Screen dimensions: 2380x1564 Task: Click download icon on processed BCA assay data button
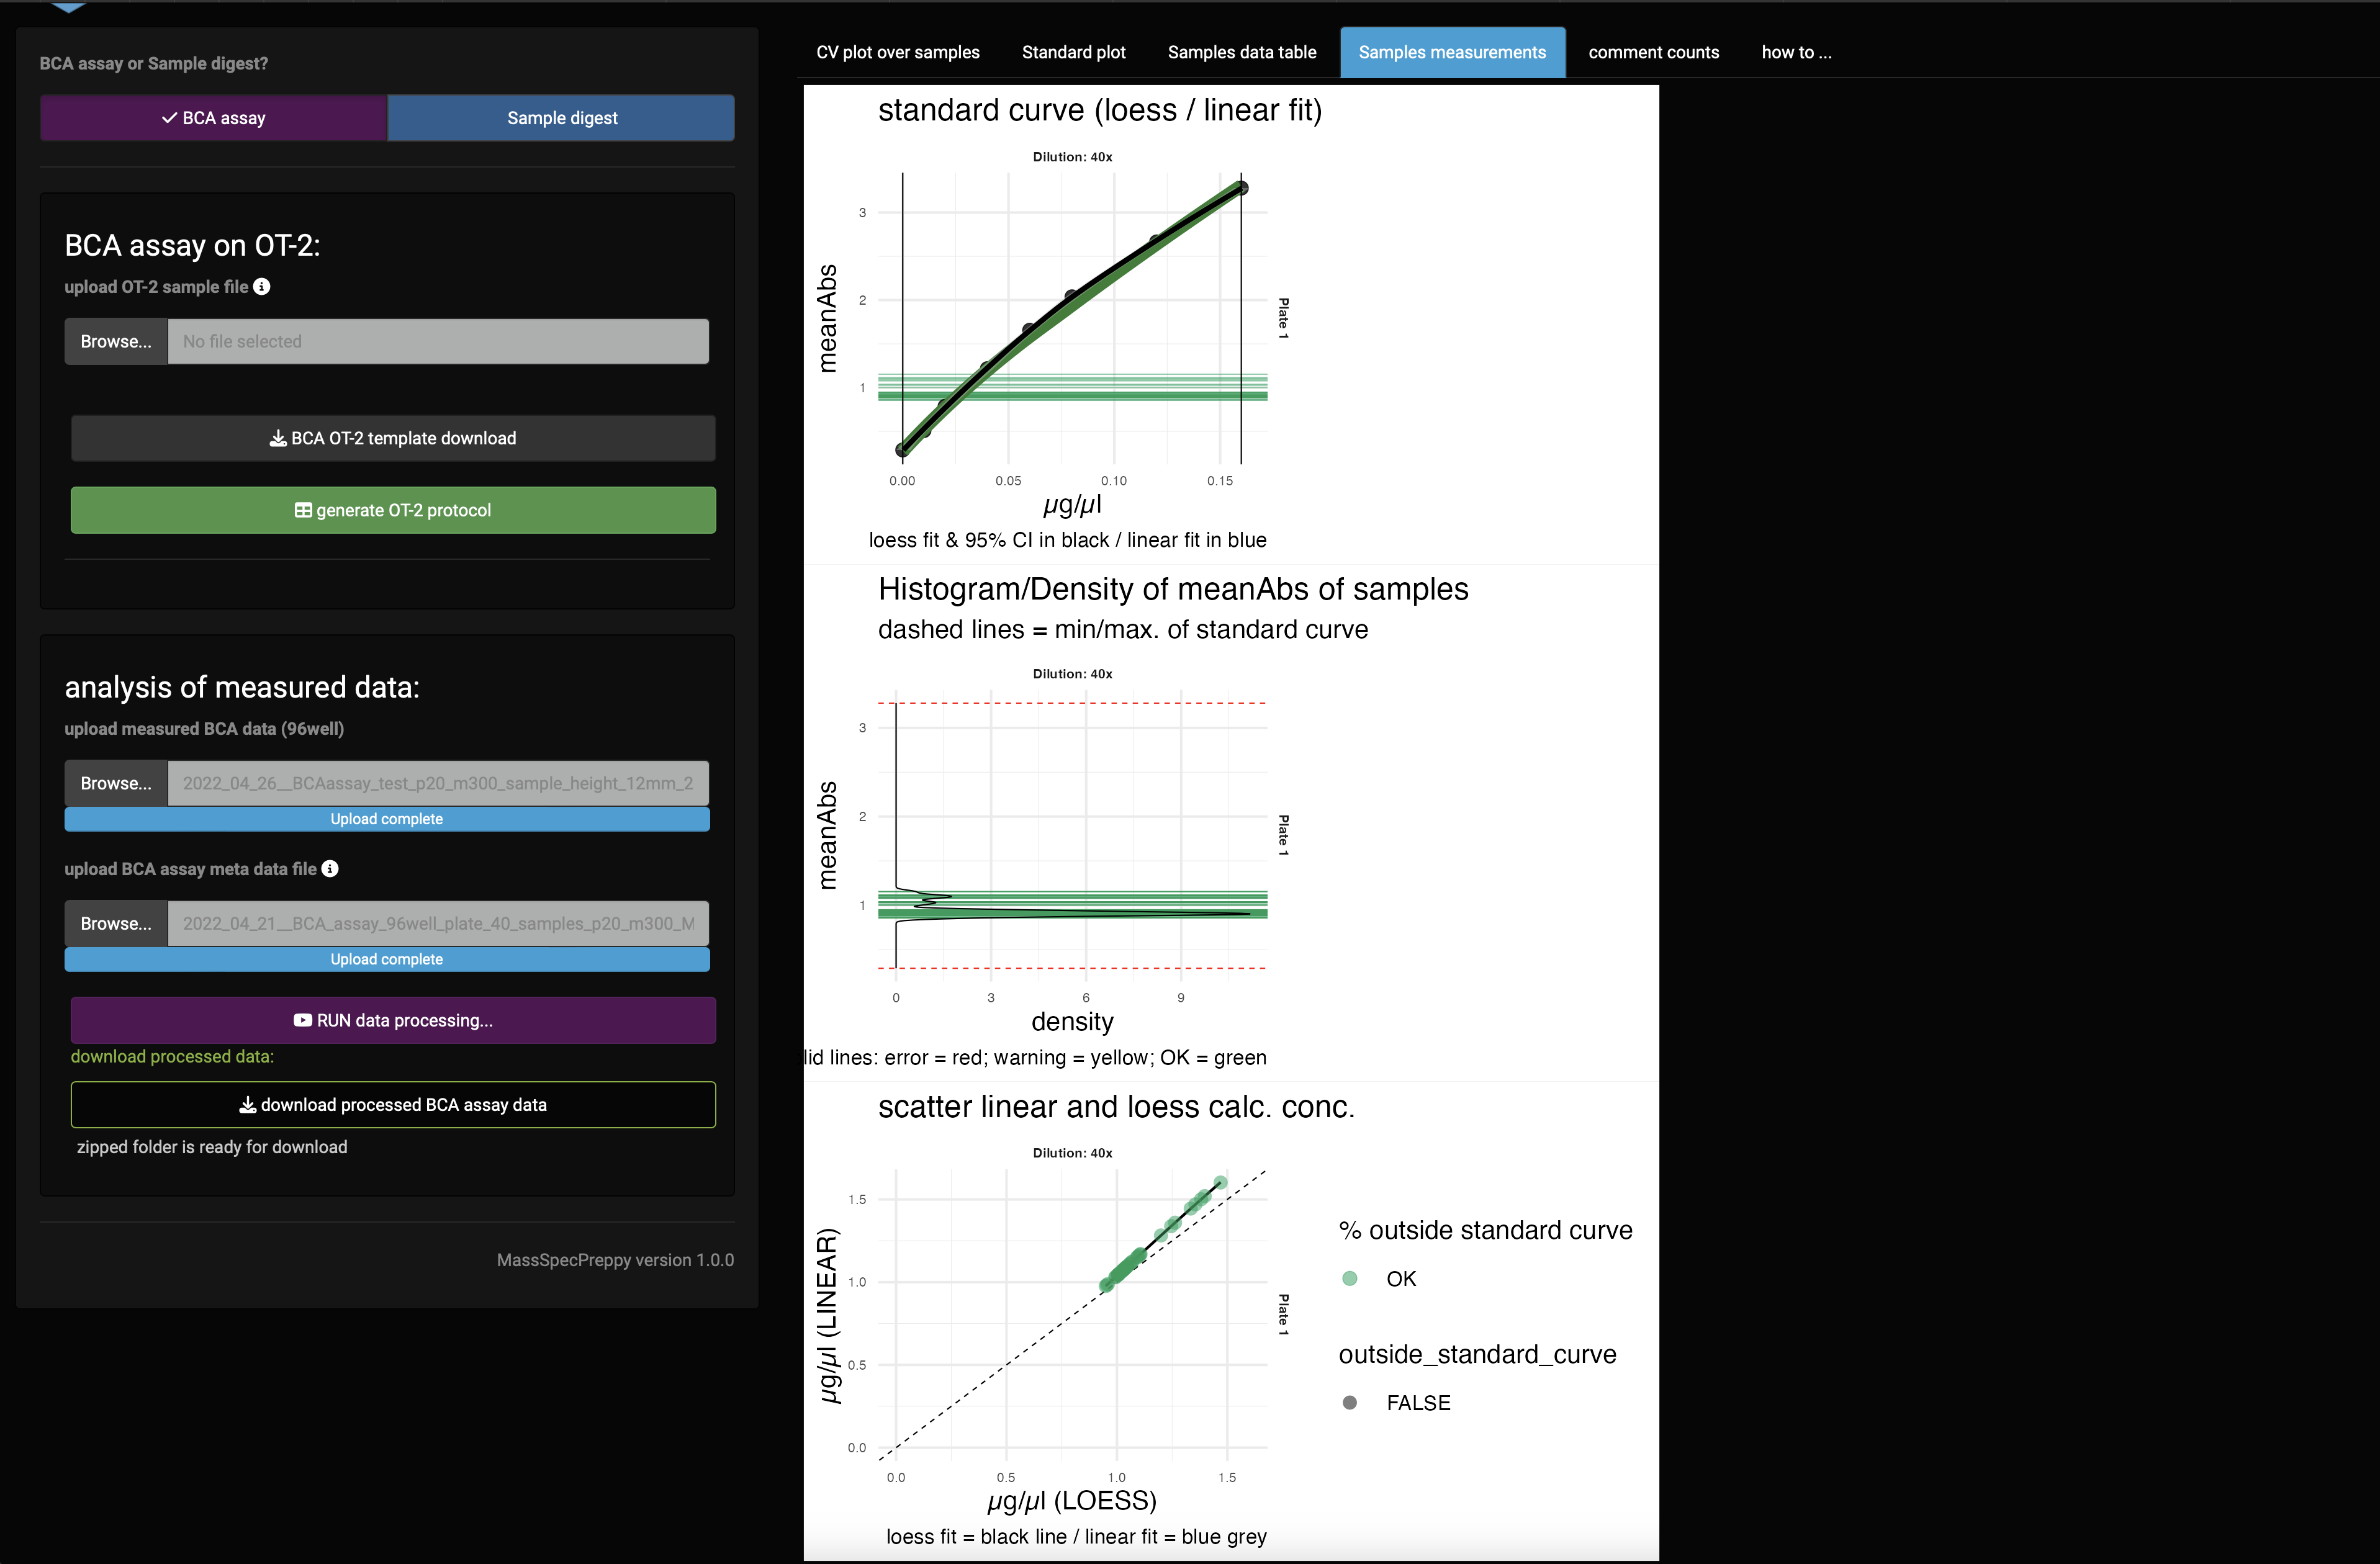pos(247,1105)
